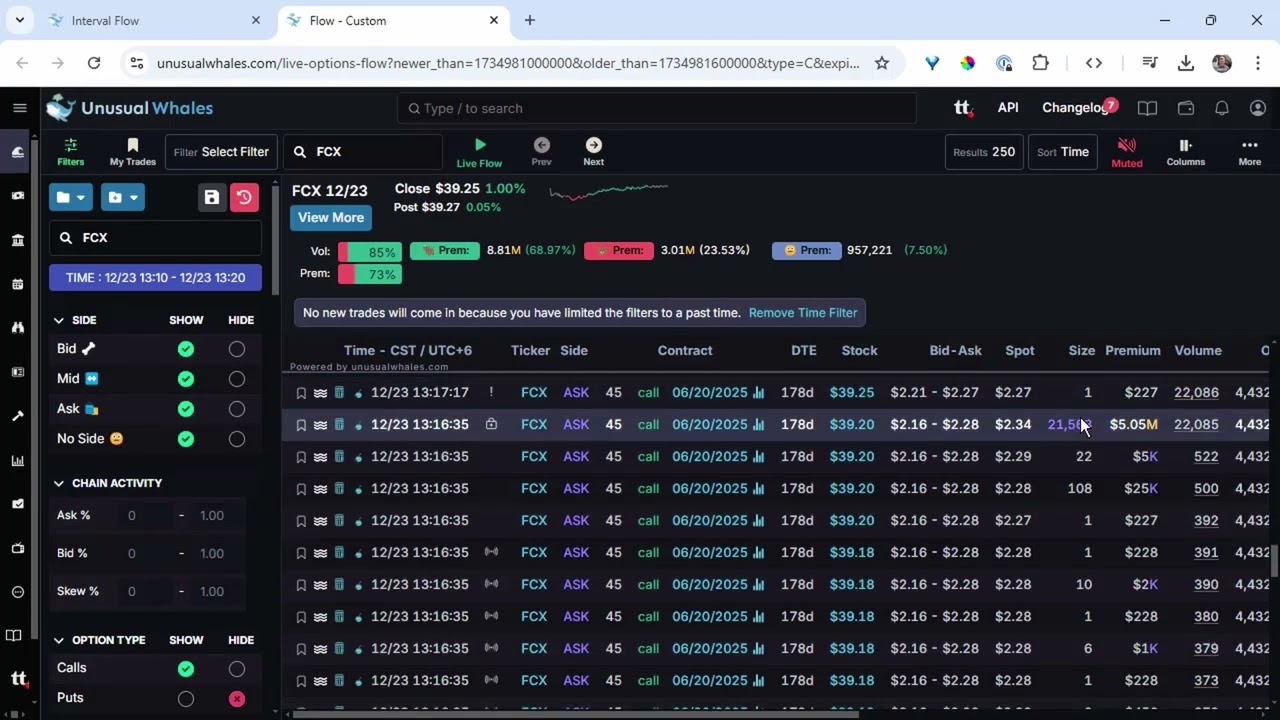
Task: Open the user account profile icon
Action: (x=1258, y=108)
